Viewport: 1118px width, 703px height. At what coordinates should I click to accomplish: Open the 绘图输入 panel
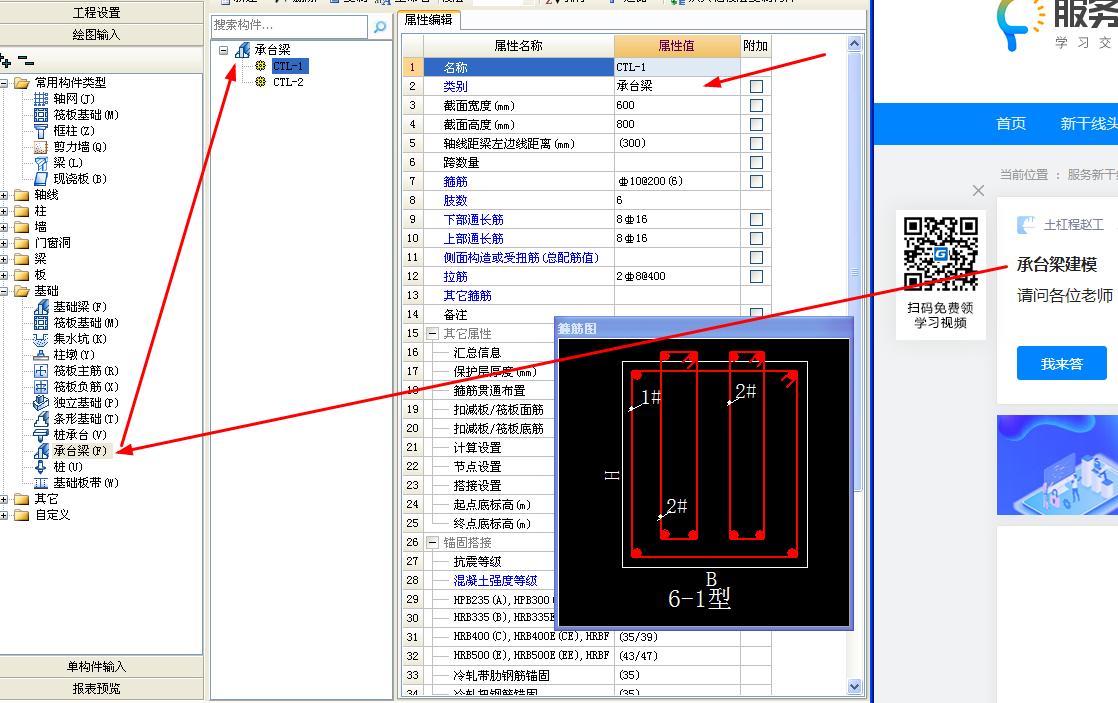(97, 34)
